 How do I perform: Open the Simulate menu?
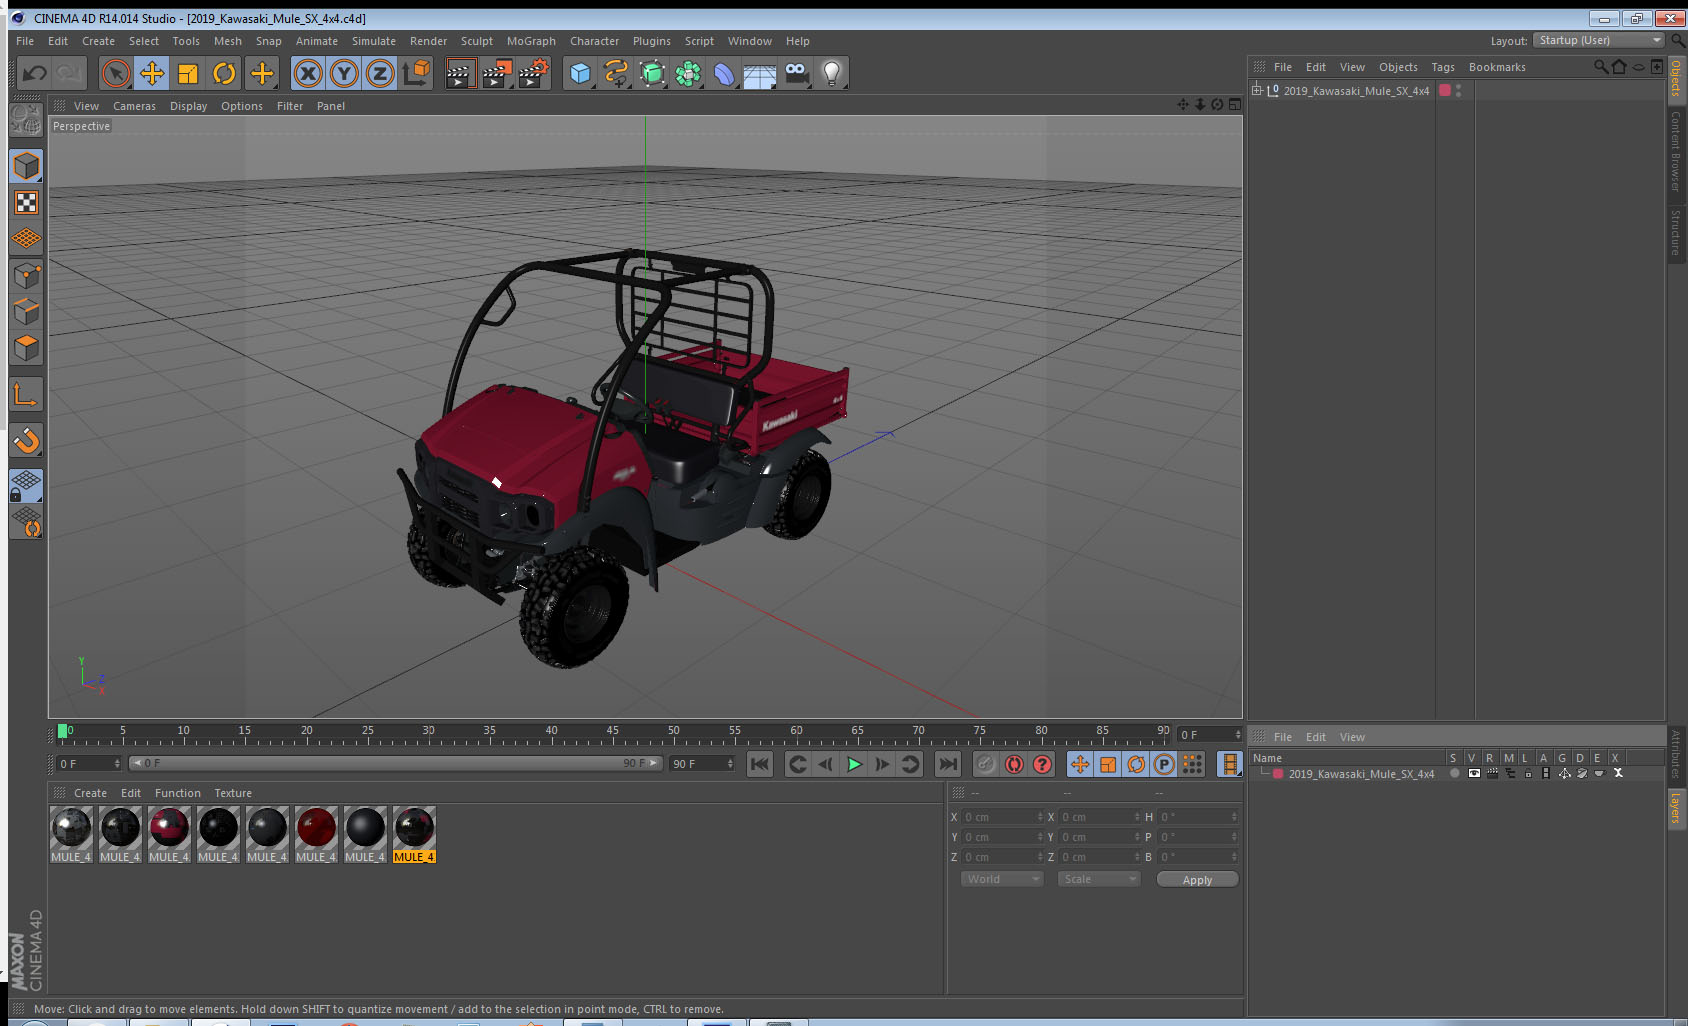pos(374,41)
